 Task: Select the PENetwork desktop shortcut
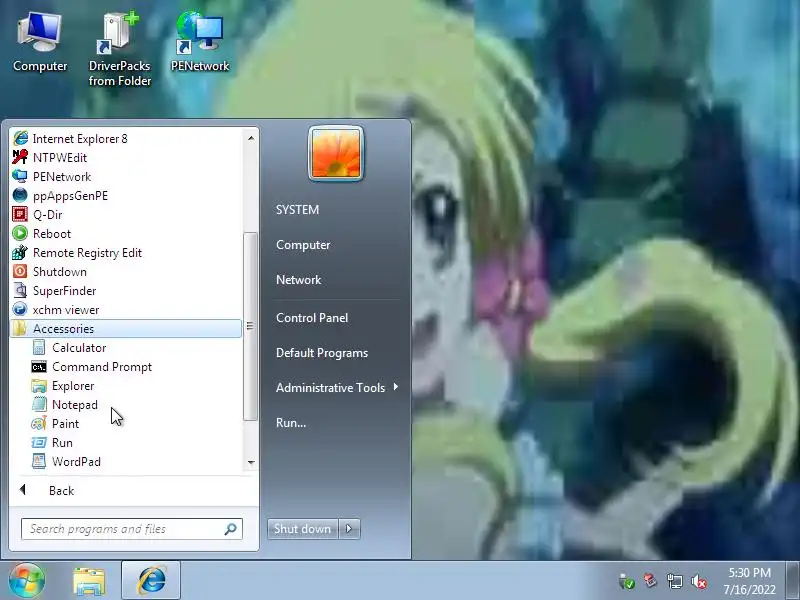click(199, 43)
